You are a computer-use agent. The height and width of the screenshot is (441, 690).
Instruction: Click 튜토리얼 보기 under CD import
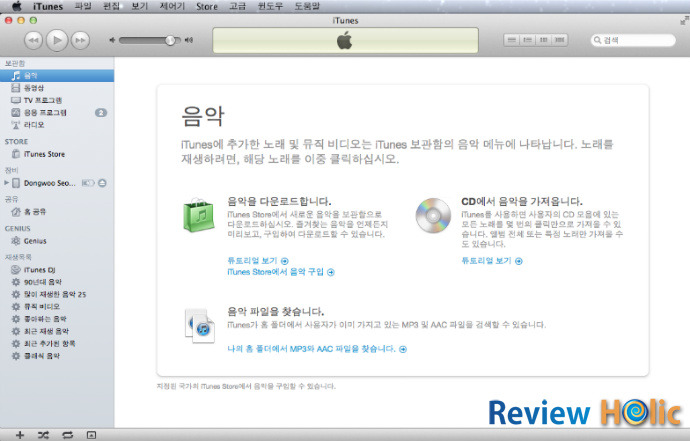[492, 261]
